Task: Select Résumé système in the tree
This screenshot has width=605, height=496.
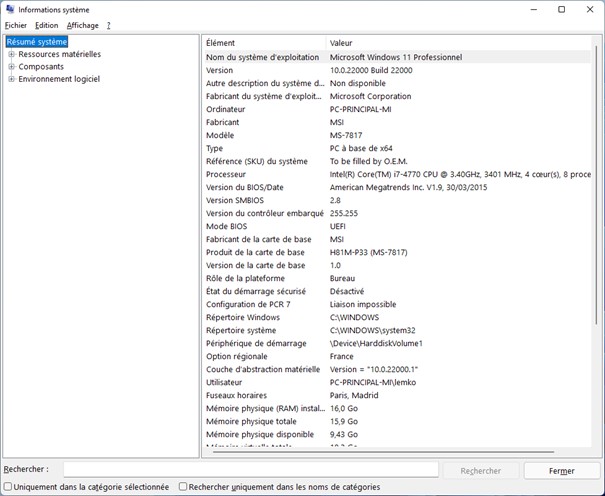Action: (x=37, y=42)
